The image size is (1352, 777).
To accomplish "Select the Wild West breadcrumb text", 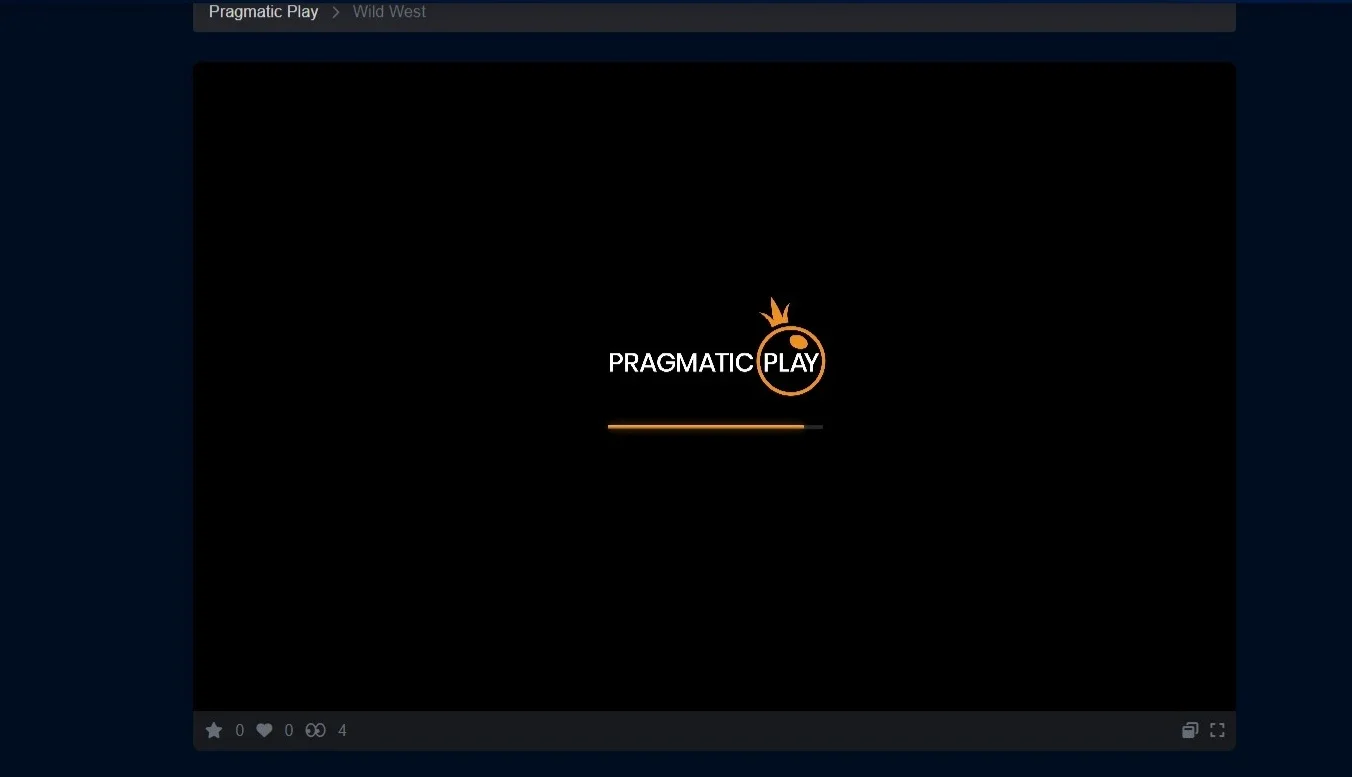I will tap(389, 12).
